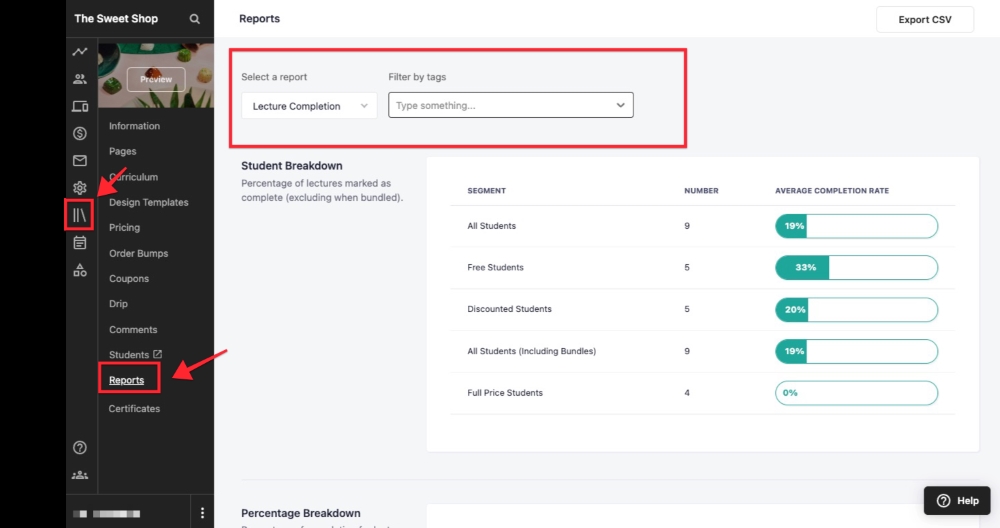Open the Digital downloads shapes icon
The image size is (1000, 528).
tap(80, 270)
